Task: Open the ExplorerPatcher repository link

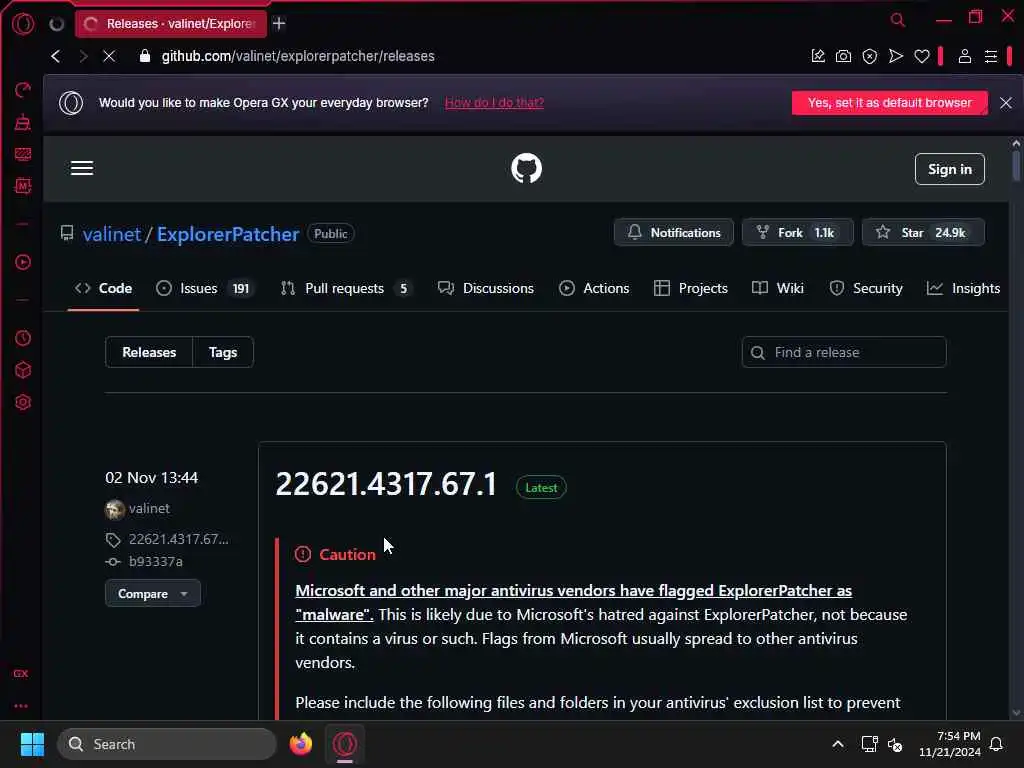Action: [x=228, y=234]
